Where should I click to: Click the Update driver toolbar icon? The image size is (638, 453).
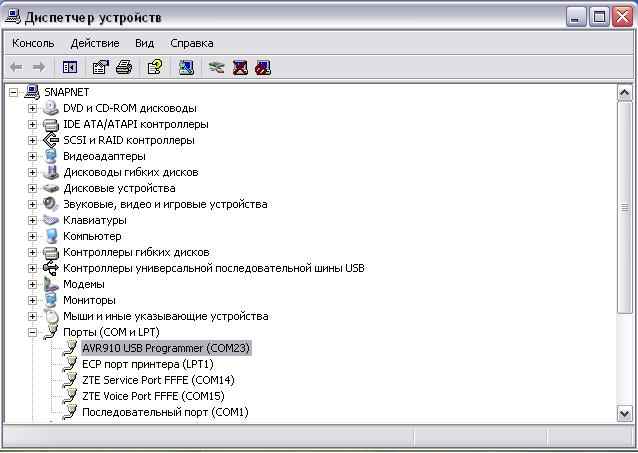click(216, 67)
